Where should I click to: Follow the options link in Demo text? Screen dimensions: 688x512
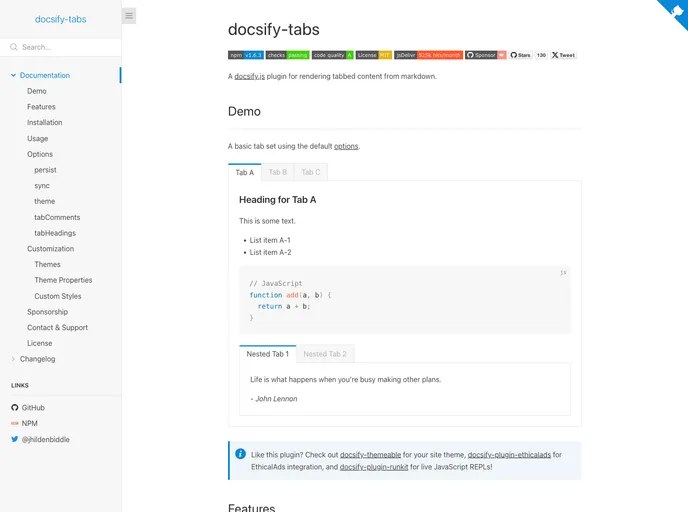[x=346, y=146]
